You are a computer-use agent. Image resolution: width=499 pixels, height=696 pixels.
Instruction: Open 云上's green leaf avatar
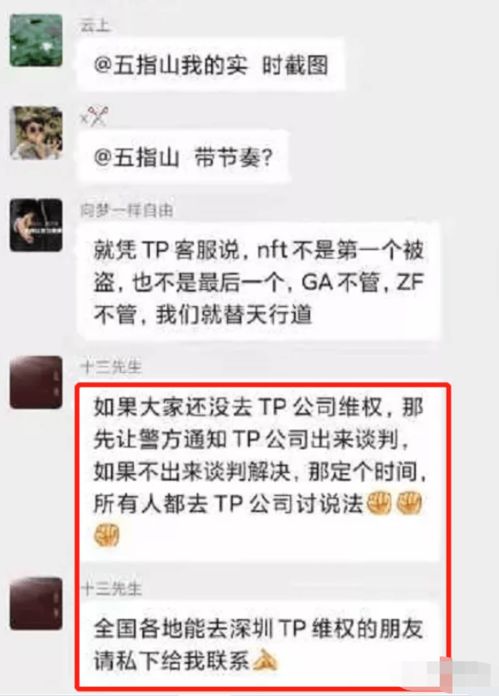36,41
